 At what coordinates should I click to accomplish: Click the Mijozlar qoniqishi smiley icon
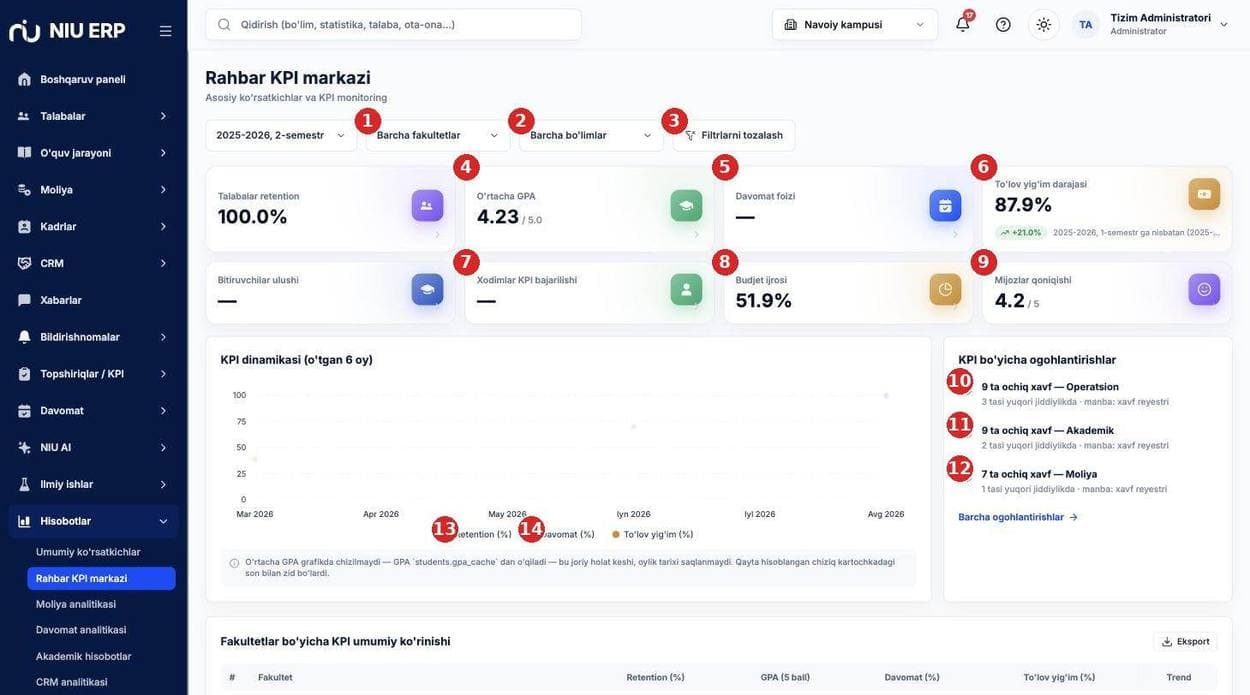pos(1204,289)
